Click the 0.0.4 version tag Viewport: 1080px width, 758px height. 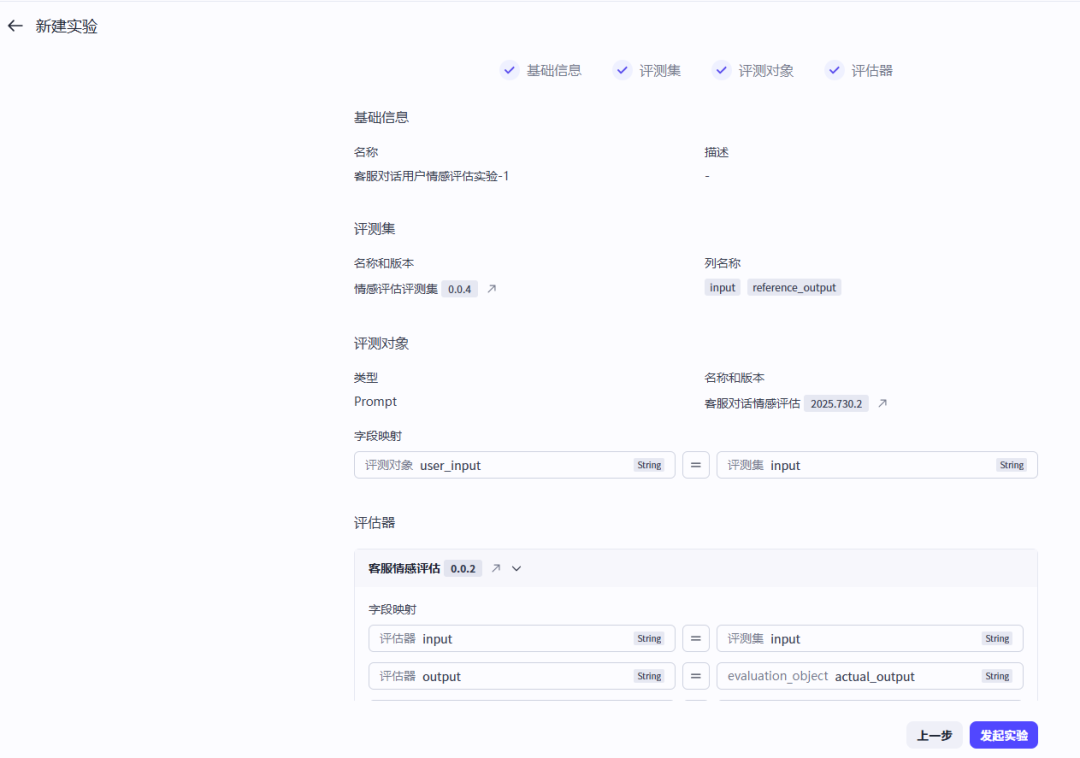[459, 289]
